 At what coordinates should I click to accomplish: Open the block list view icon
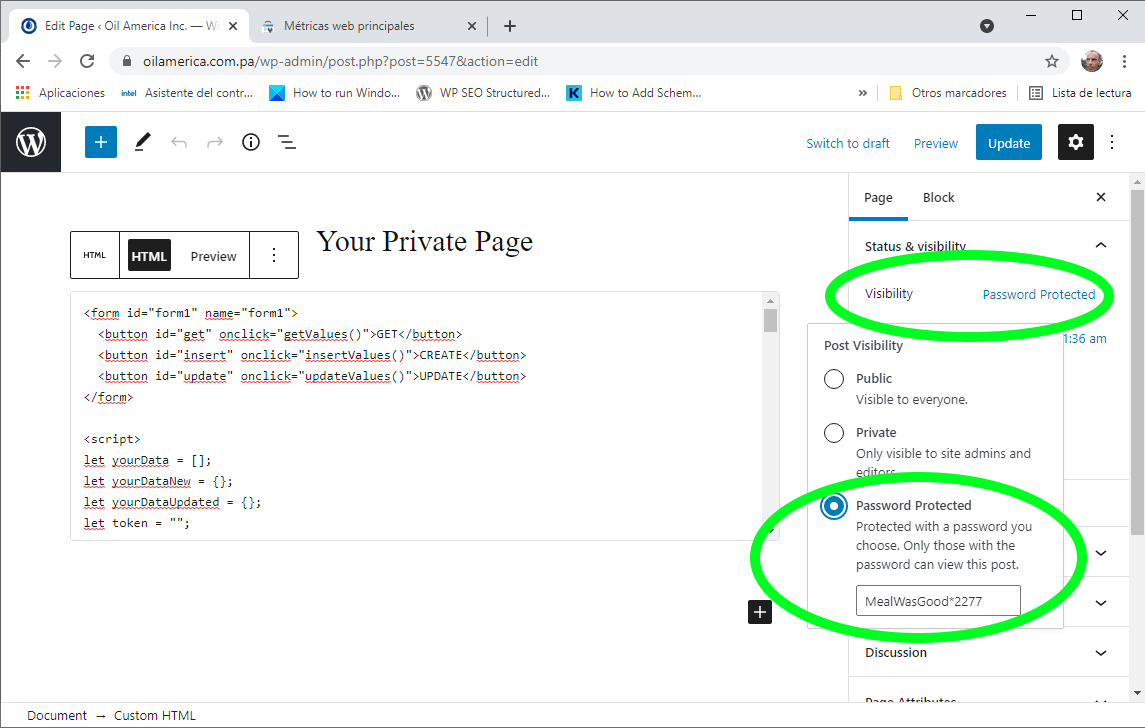pyautogui.click(x=287, y=142)
